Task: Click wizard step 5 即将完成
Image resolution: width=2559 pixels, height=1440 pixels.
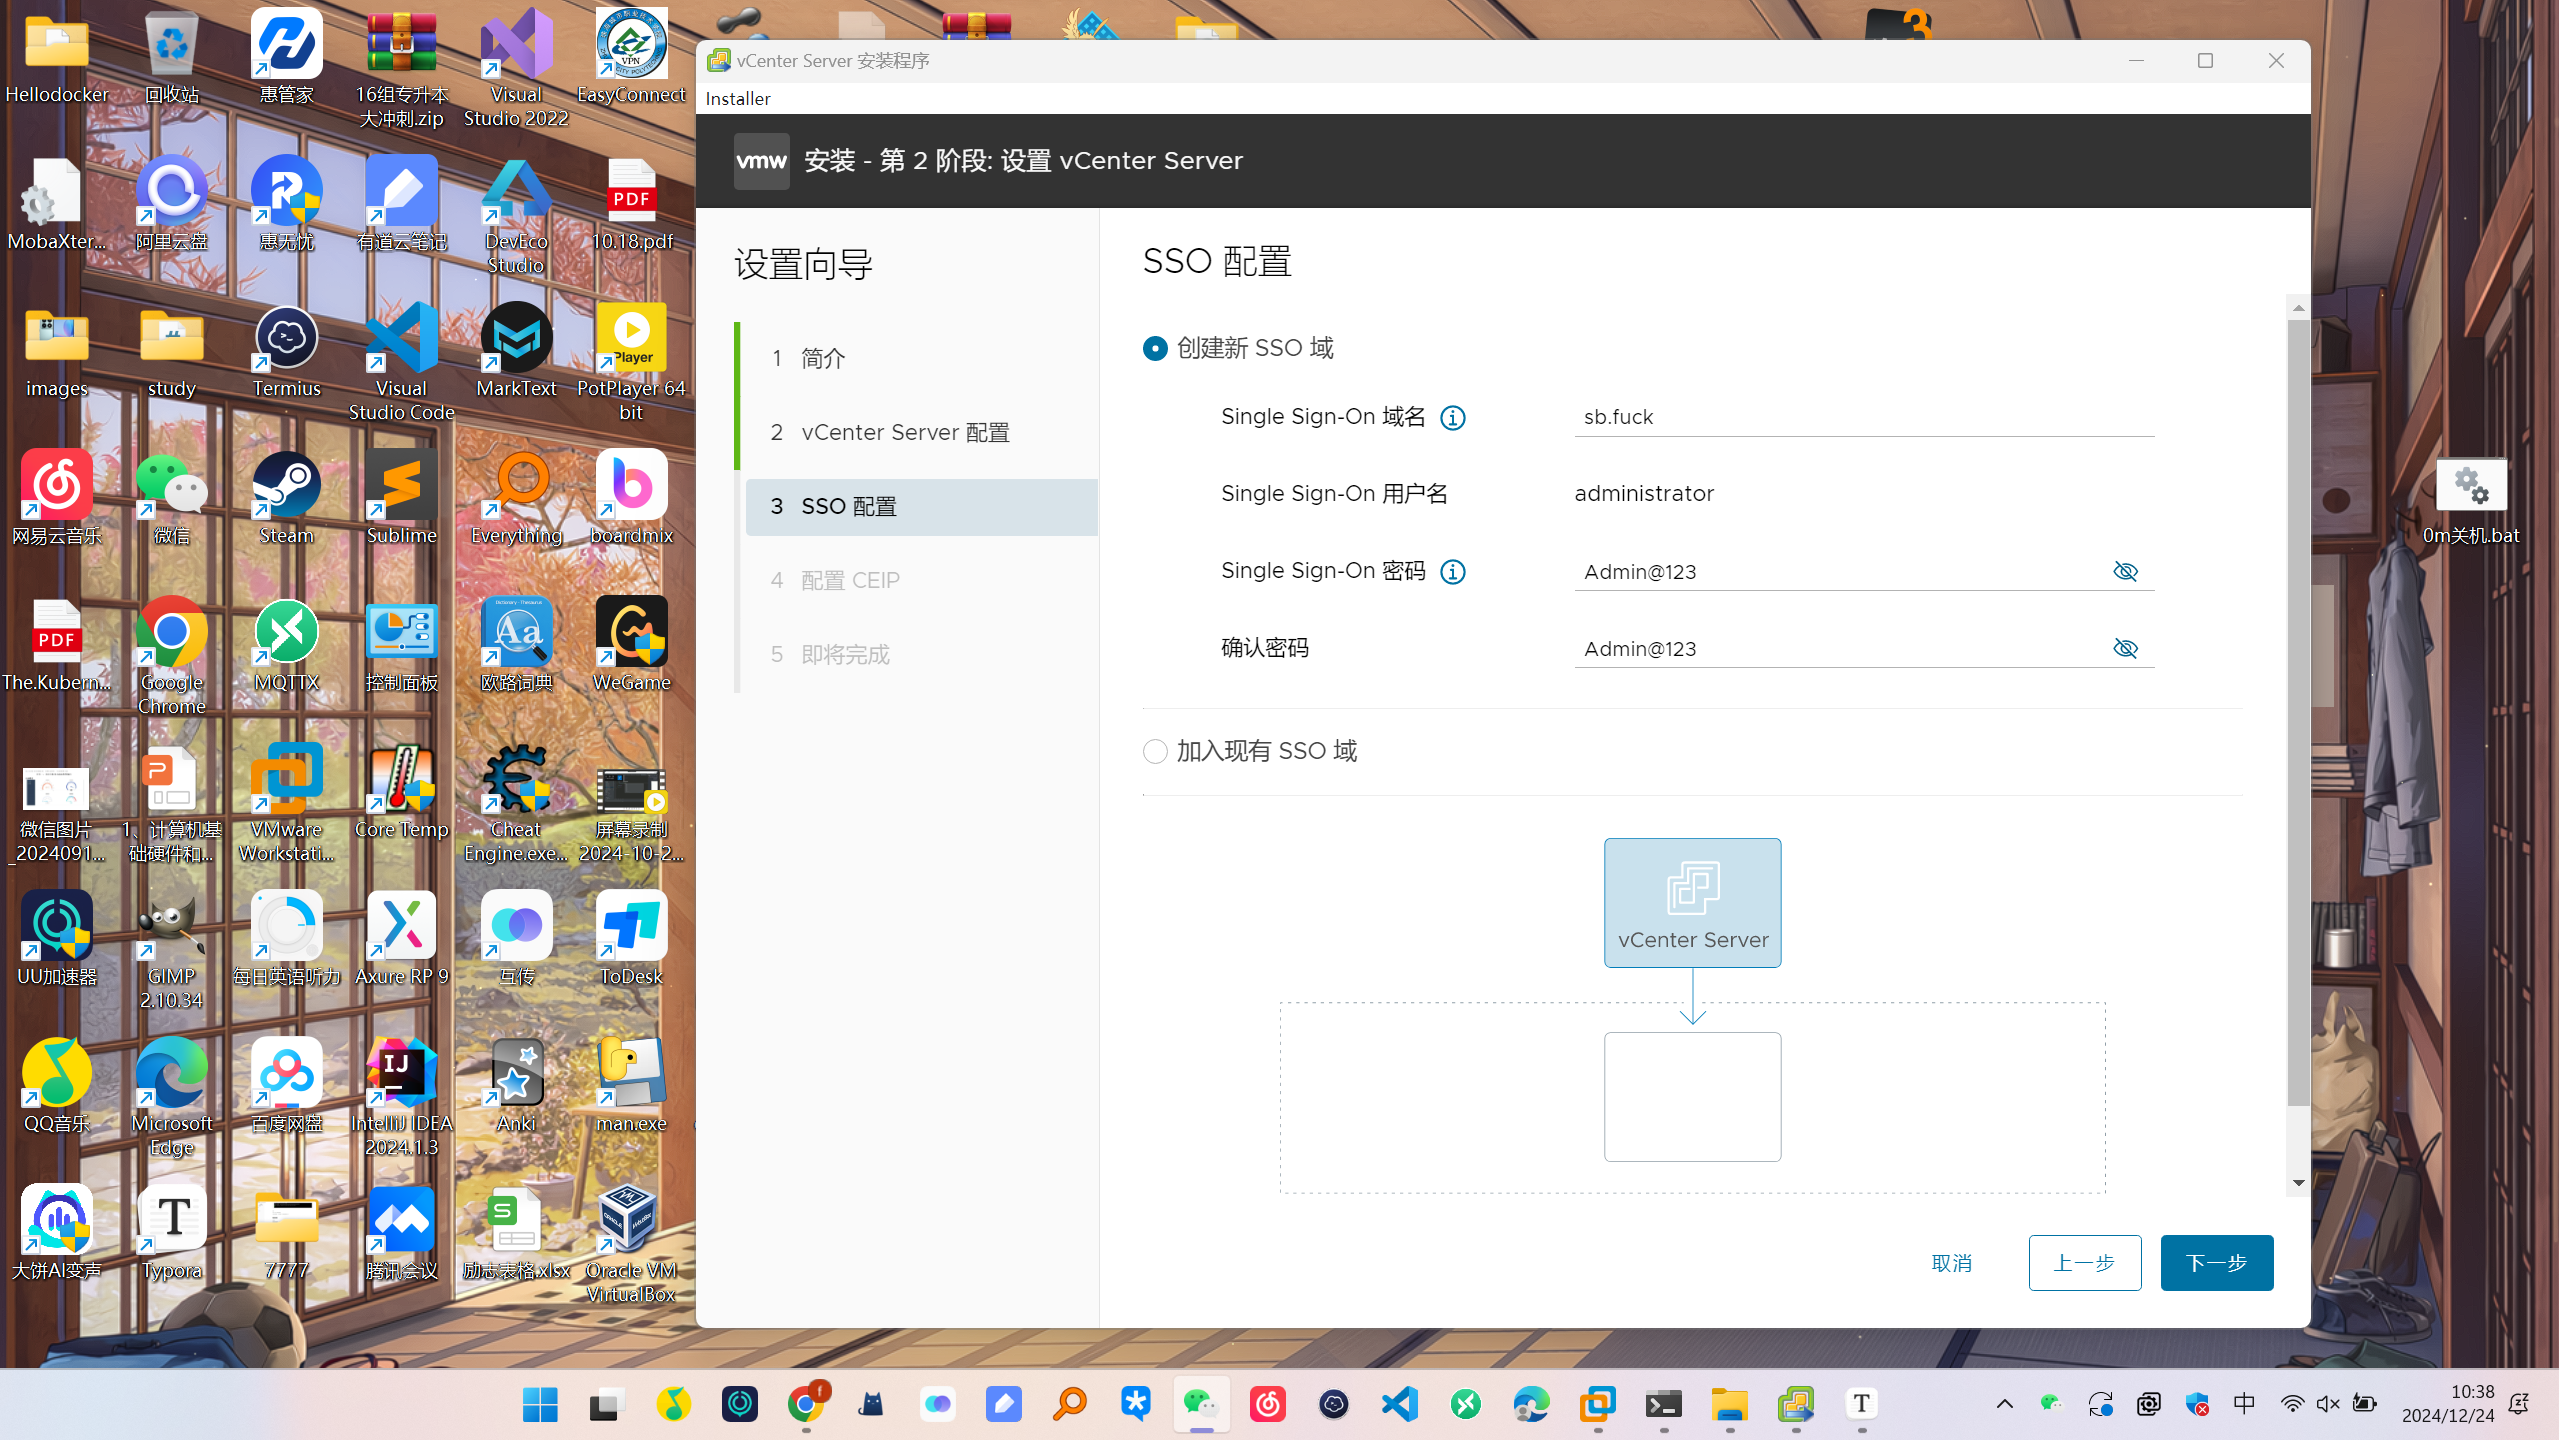Action: (x=920, y=654)
